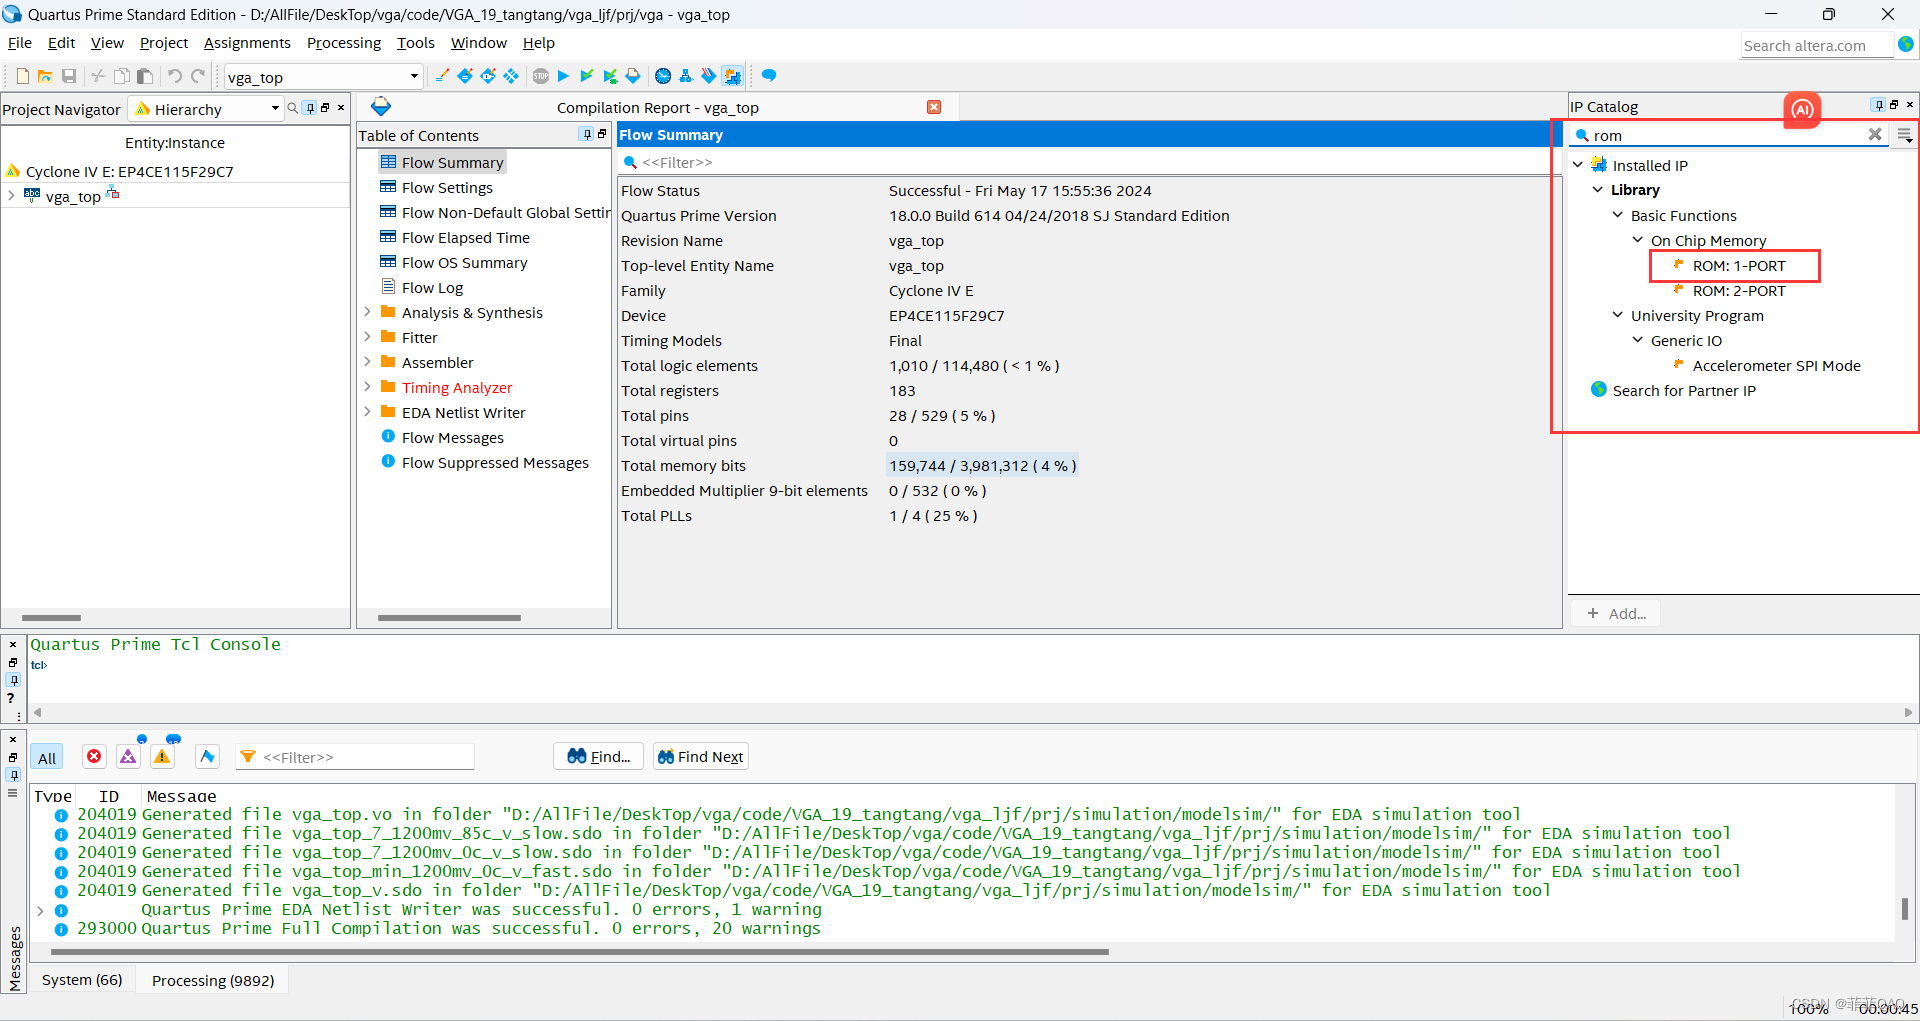This screenshot has height=1021, width=1920.
Task: Click the Find... button in Messages
Action: [x=599, y=757]
